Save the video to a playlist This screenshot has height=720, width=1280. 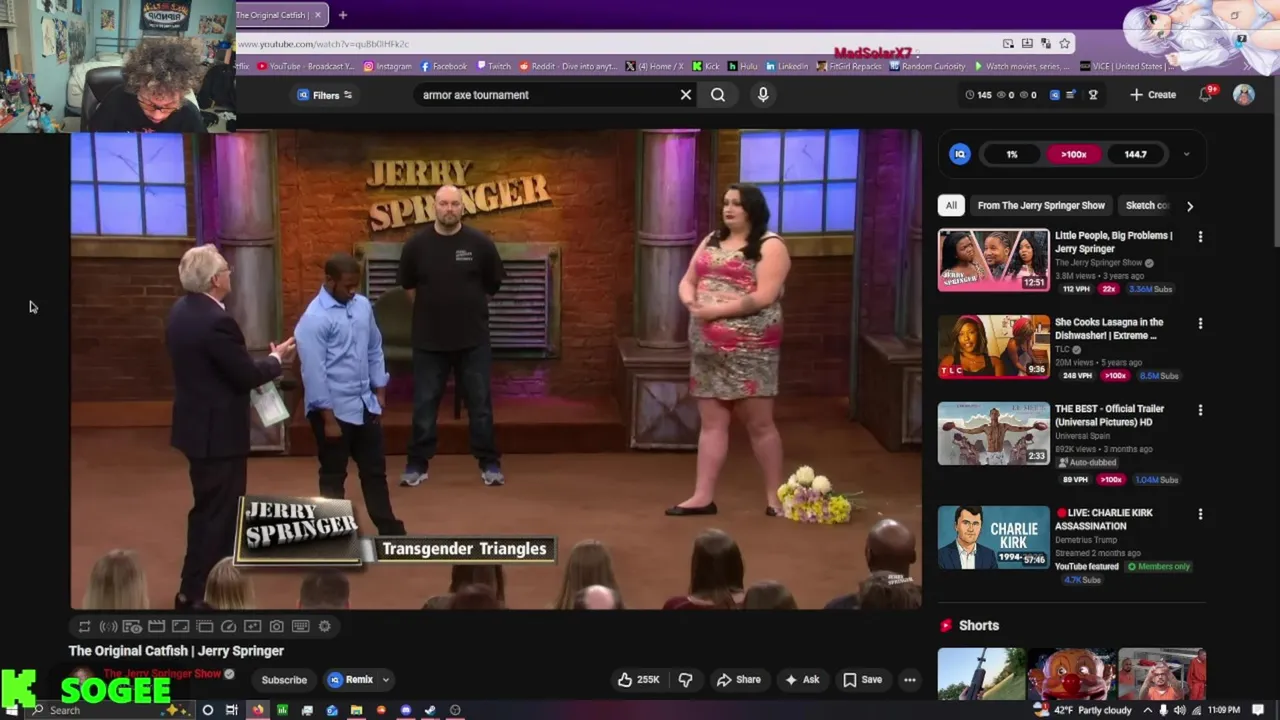862,680
